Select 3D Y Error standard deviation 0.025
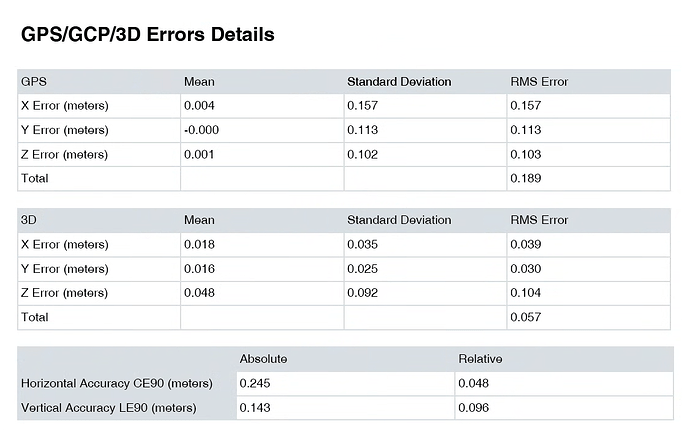Image resolution: width=690 pixels, height=432 pixels. point(362,269)
